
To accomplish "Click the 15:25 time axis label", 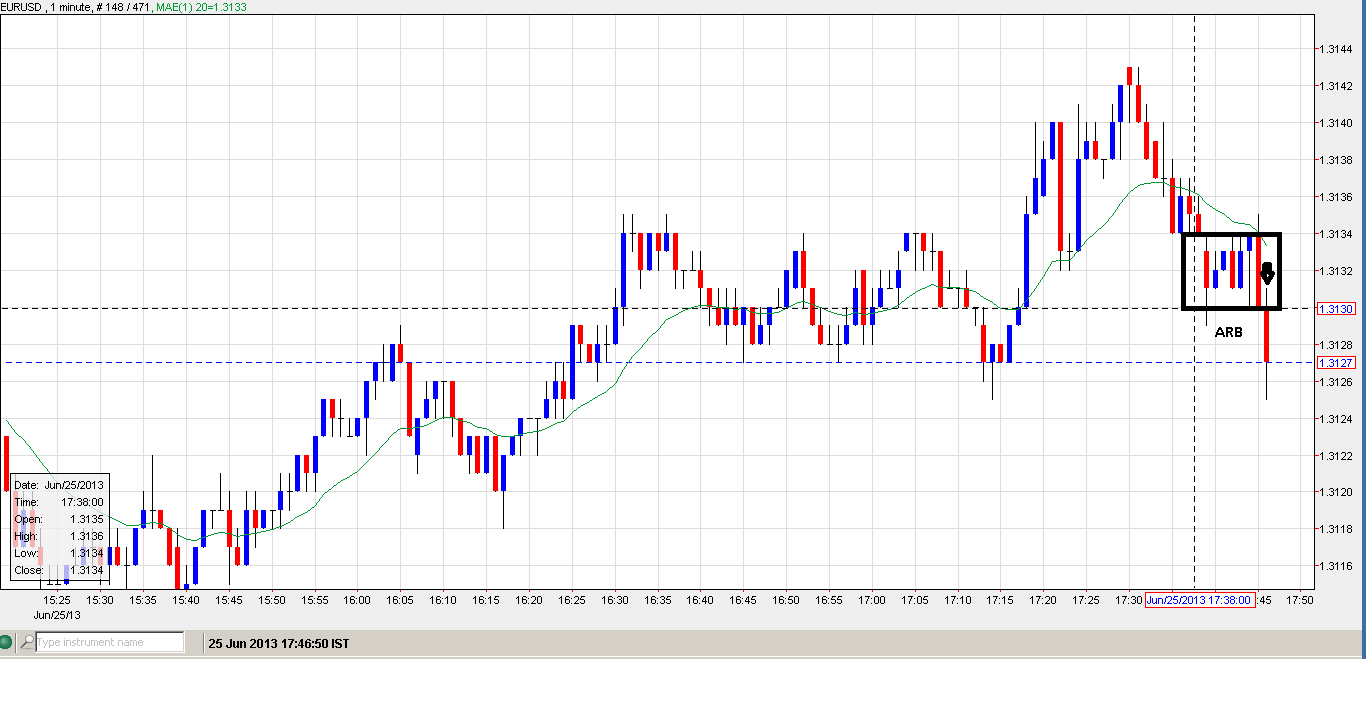I will 57,600.
